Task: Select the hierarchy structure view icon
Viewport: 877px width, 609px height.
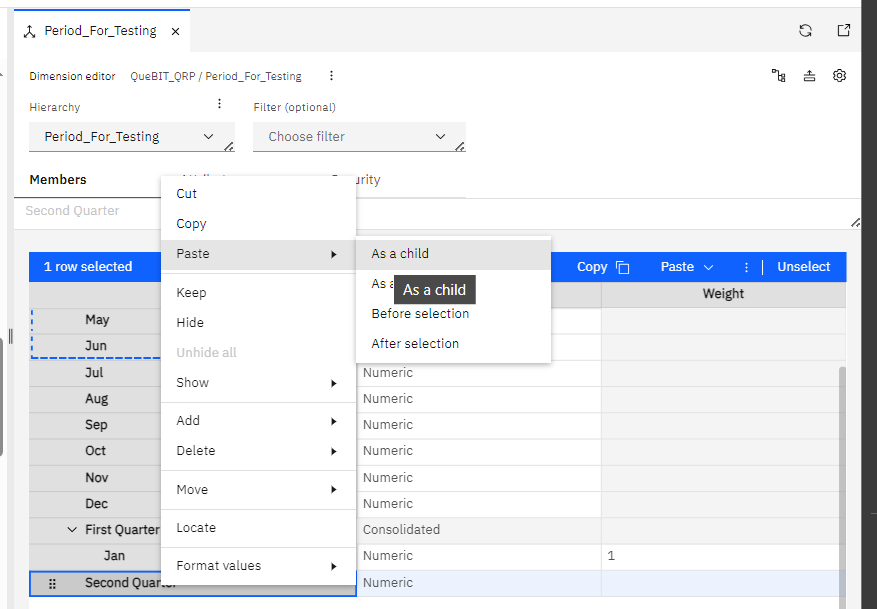Action: pyautogui.click(x=779, y=75)
